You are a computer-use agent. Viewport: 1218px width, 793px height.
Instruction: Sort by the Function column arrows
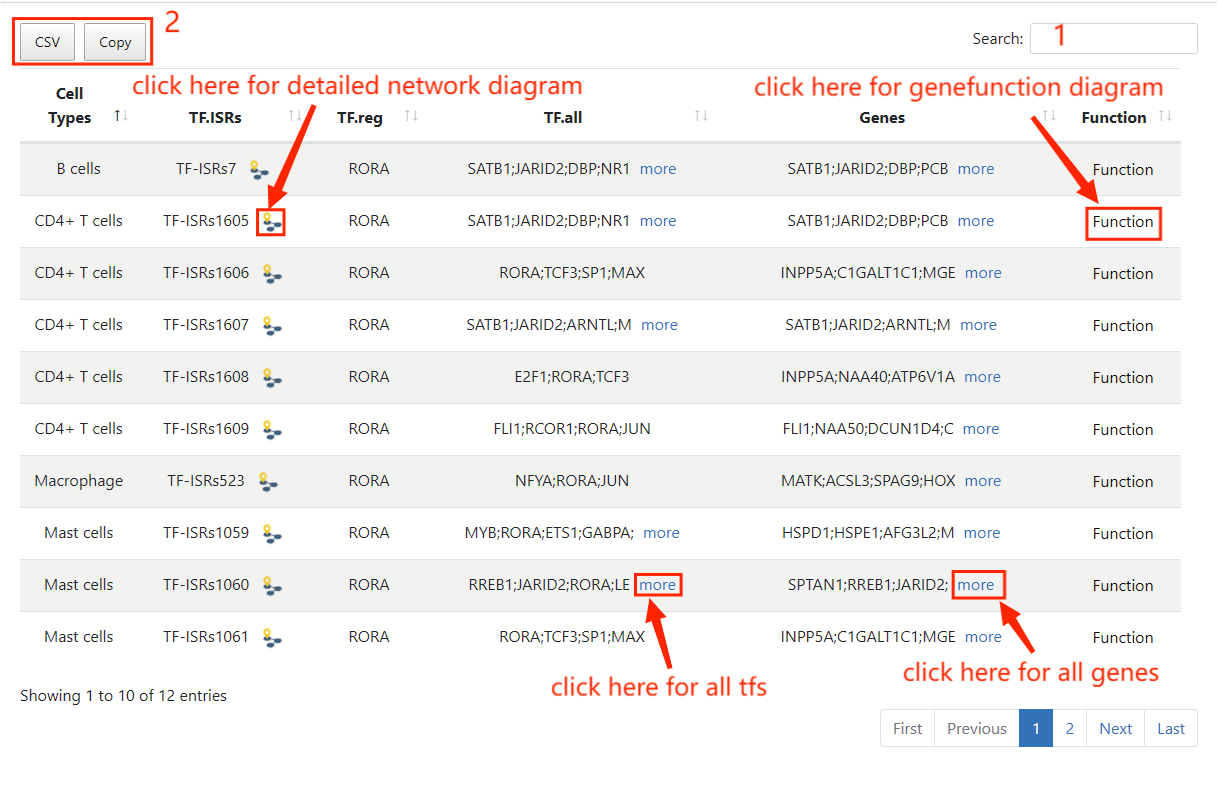coord(1165,117)
